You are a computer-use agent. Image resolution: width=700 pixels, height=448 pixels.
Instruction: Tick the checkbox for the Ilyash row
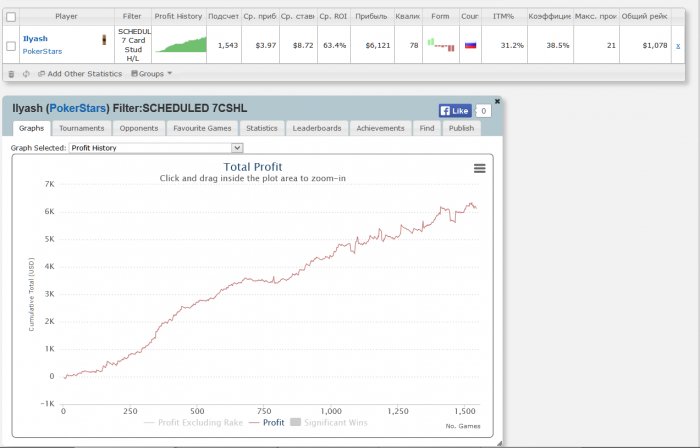click(x=11, y=46)
